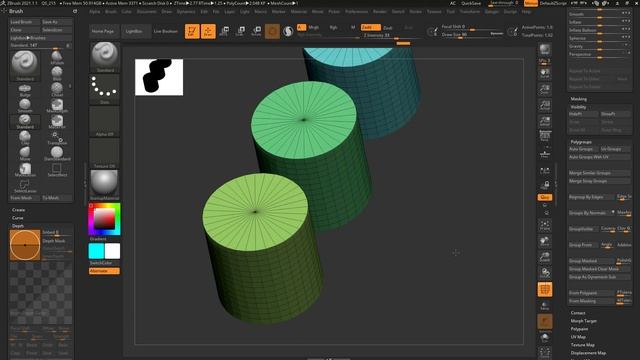The height and width of the screenshot is (360, 640).
Task: Open the Zplugin menu
Action: pos(492,12)
